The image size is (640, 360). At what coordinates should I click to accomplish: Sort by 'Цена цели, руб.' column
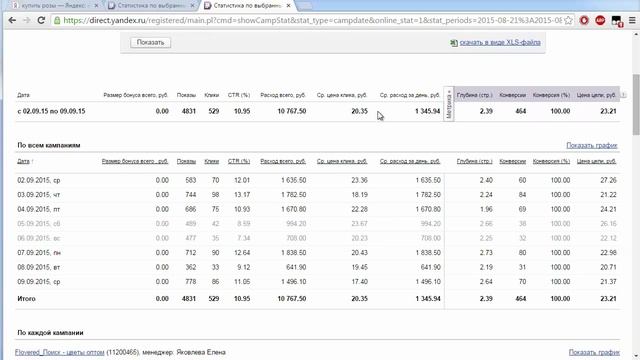(596, 161)
